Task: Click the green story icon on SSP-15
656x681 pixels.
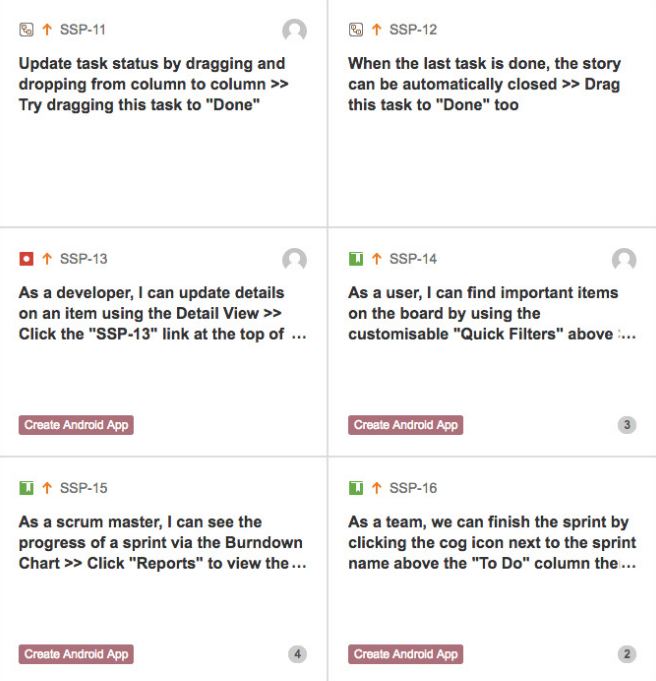Action: pyautogui.click(x=27, y=488)
